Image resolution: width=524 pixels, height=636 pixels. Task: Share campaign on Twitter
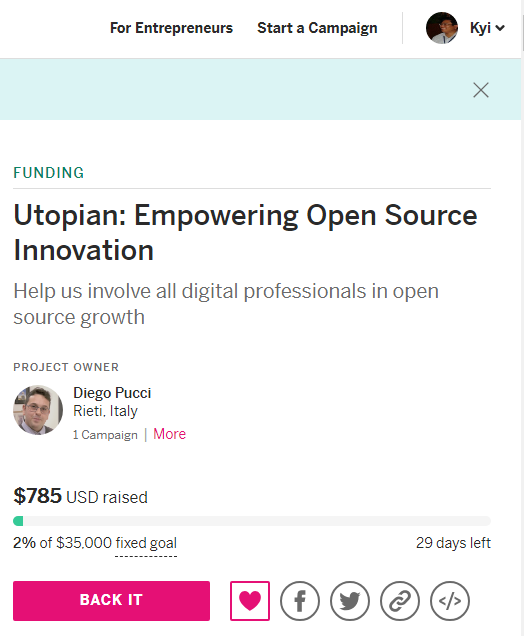click(350, 601)
